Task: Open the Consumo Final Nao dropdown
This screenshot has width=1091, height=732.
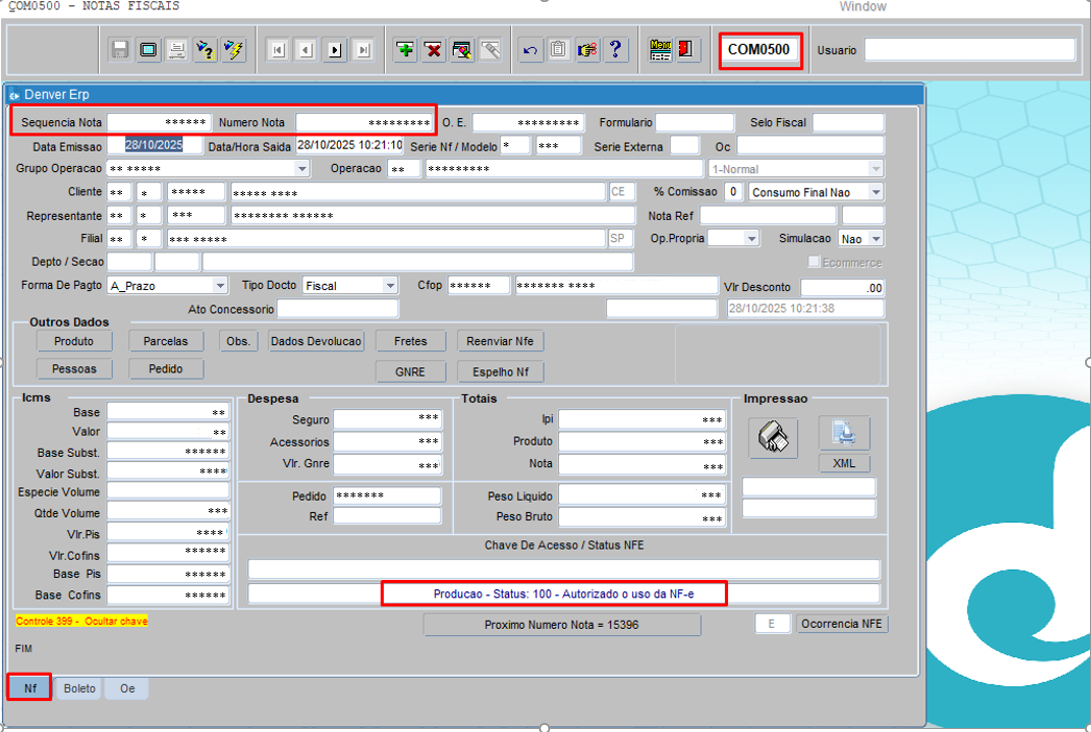Action: pyautogui.click(x=876, y=192)
